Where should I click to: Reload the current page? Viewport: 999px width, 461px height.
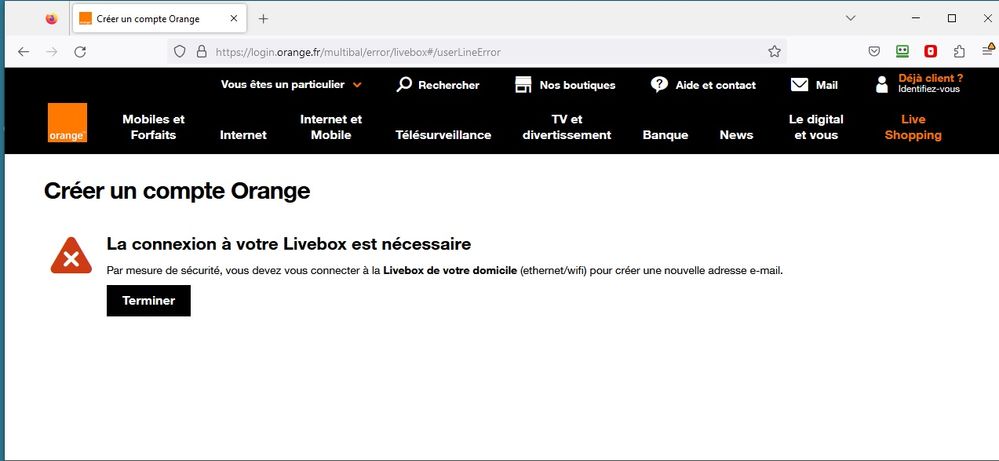coord(80,52)
